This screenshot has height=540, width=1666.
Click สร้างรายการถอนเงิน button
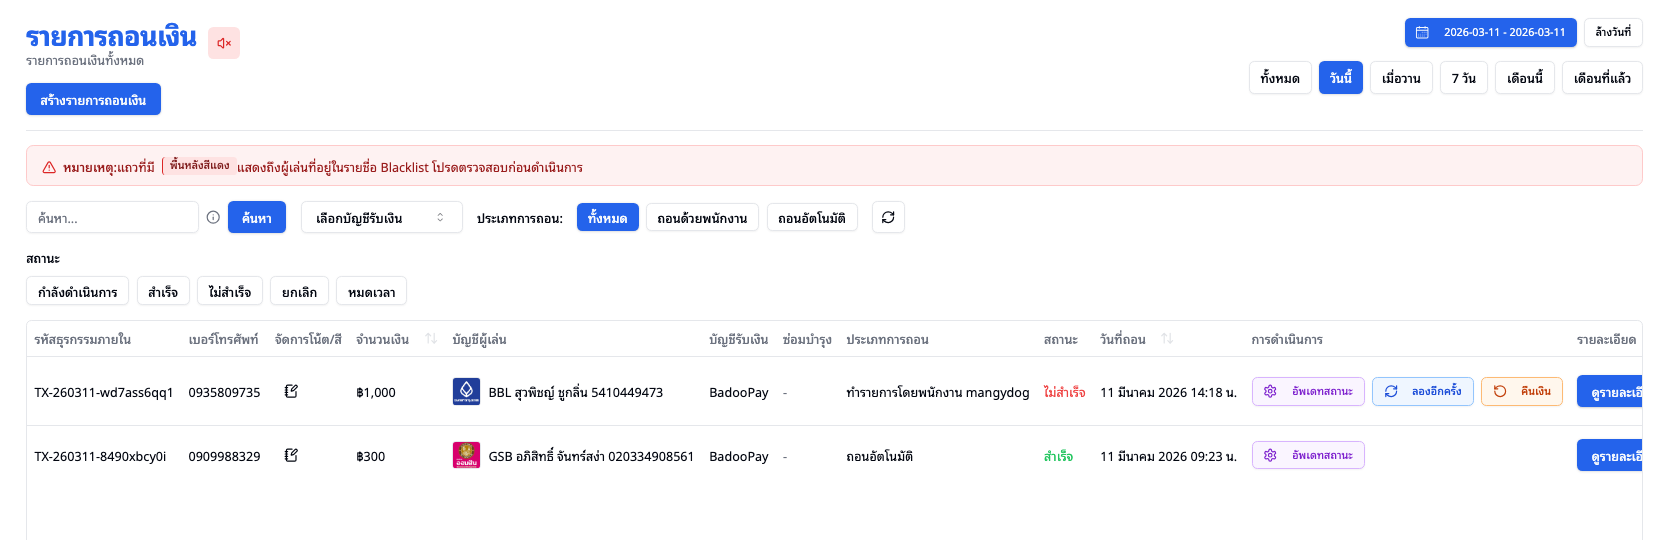pos(93,99)
